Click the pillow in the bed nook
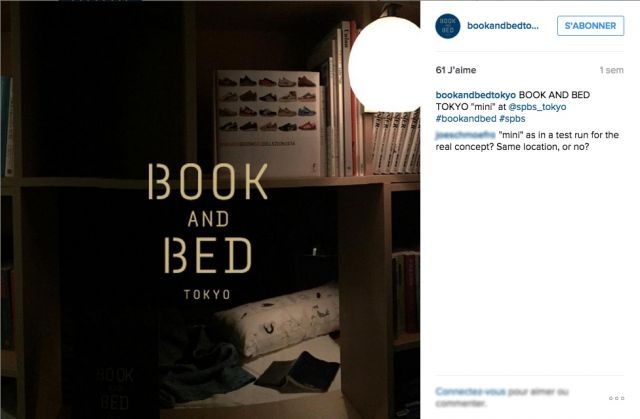640x419 pixels. [x=278, y=319]
